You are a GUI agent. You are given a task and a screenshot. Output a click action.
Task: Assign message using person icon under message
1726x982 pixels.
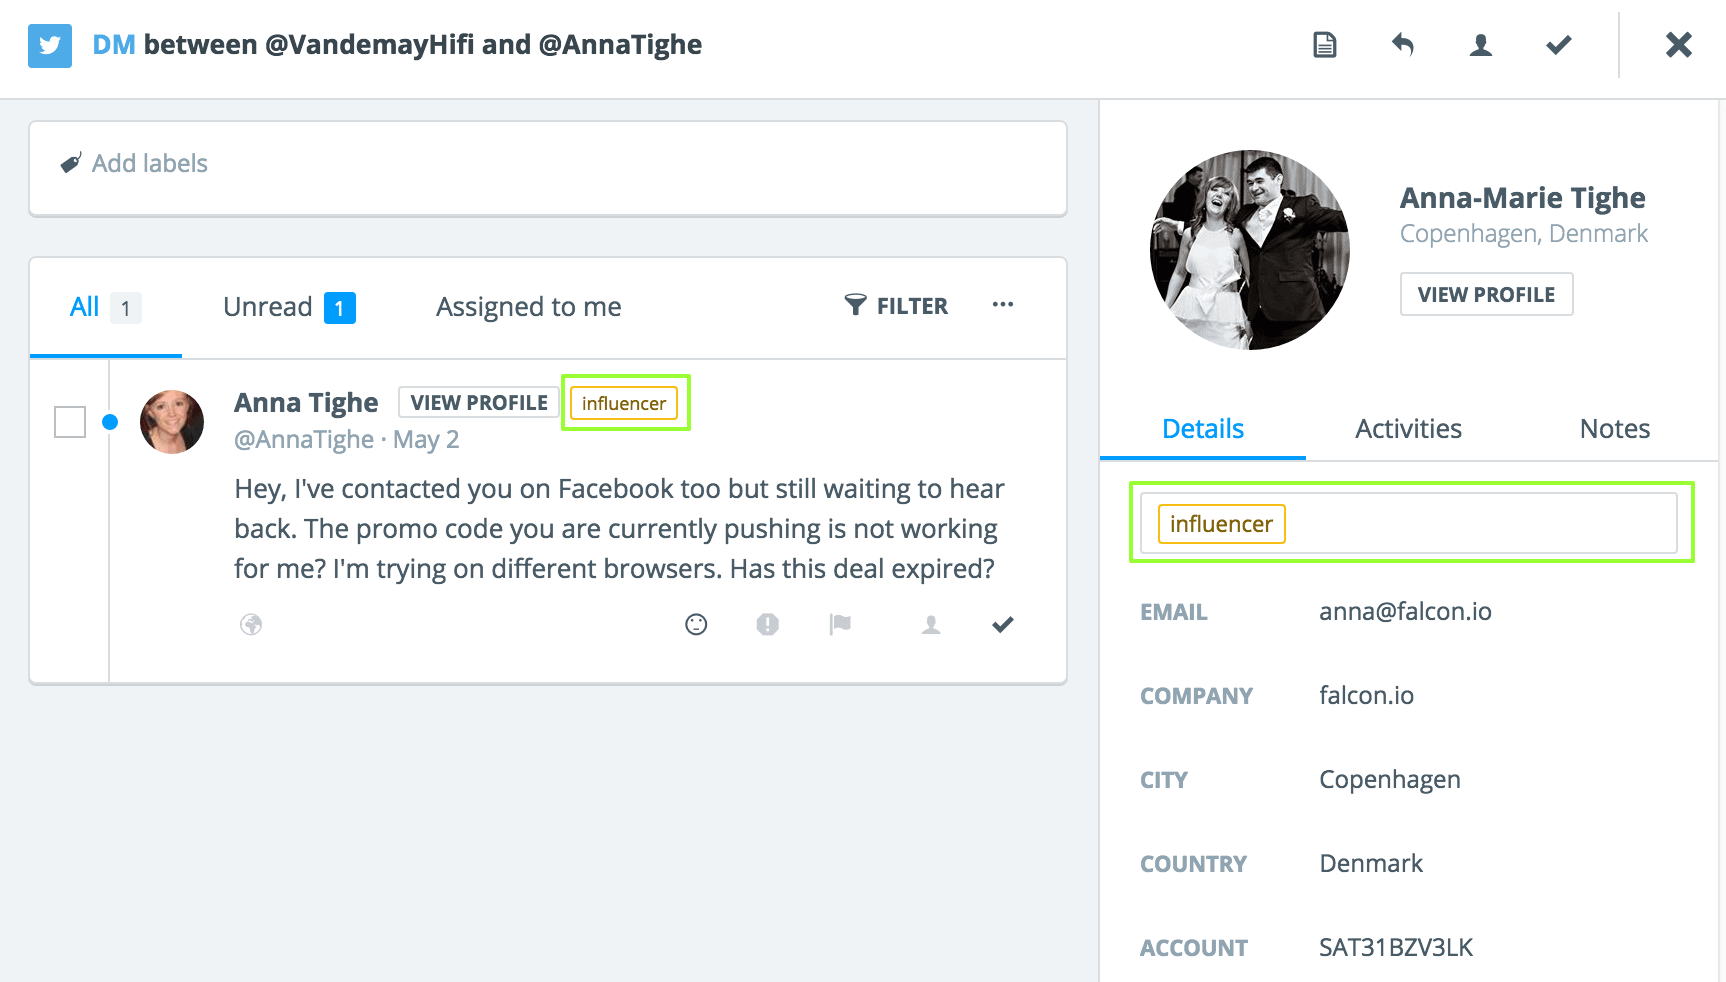point(931,625)
